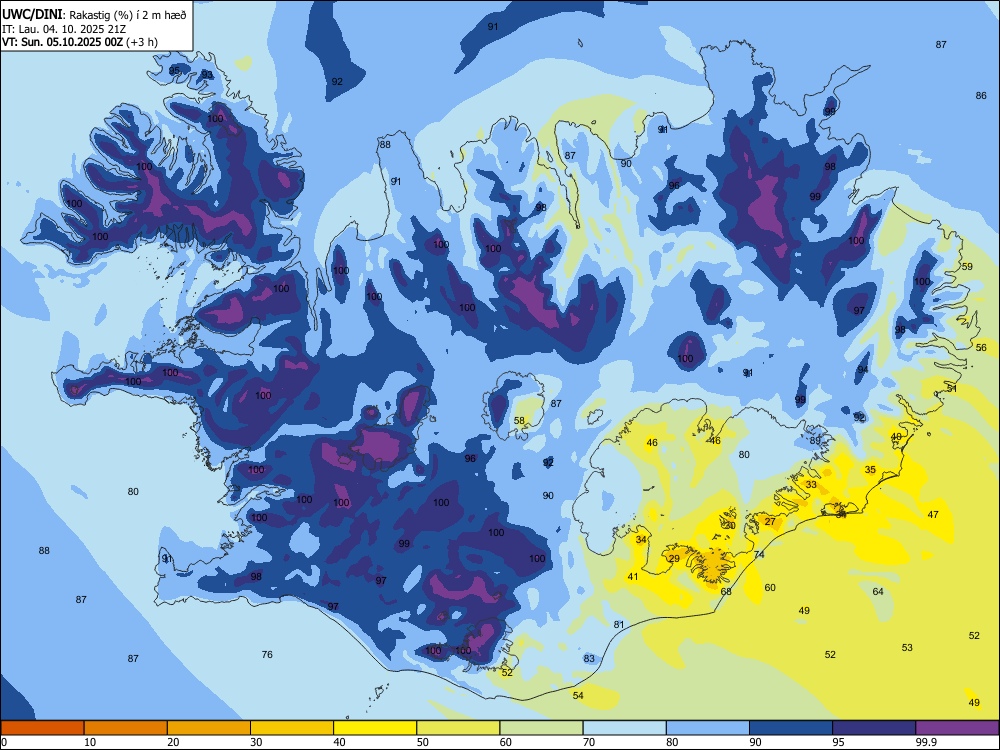Click the bright yellow 40–50 legend segment
This screenshot has width=1000, height=750.
point(375,728)
